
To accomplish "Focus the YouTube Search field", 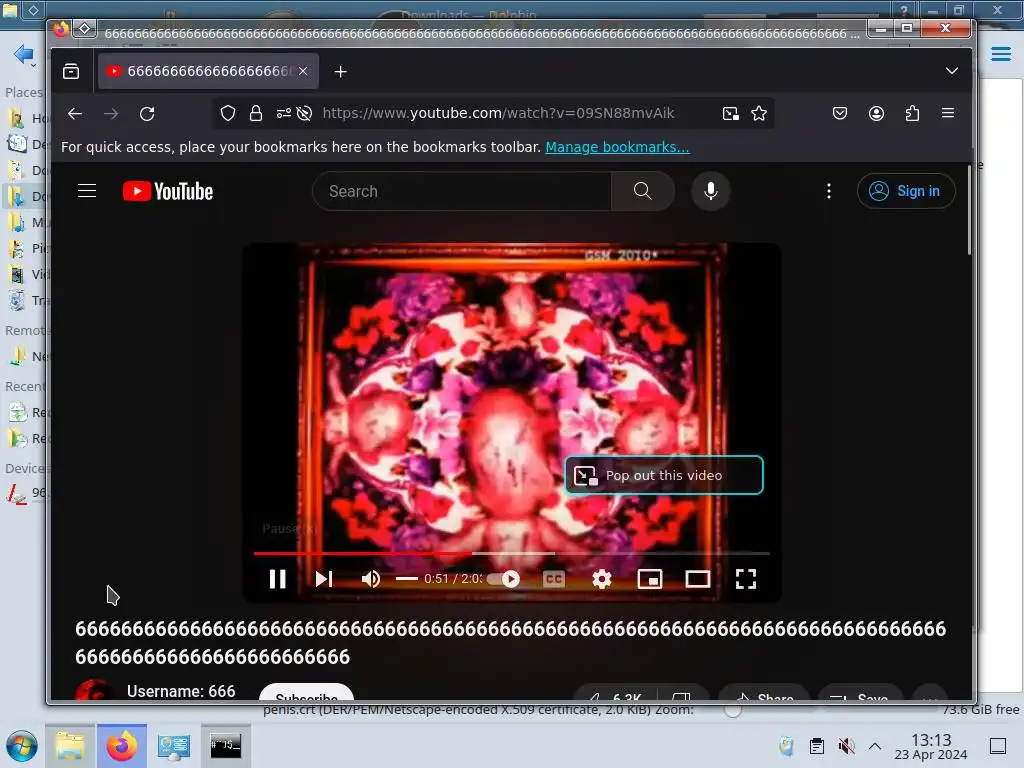I will pos(462,191).
